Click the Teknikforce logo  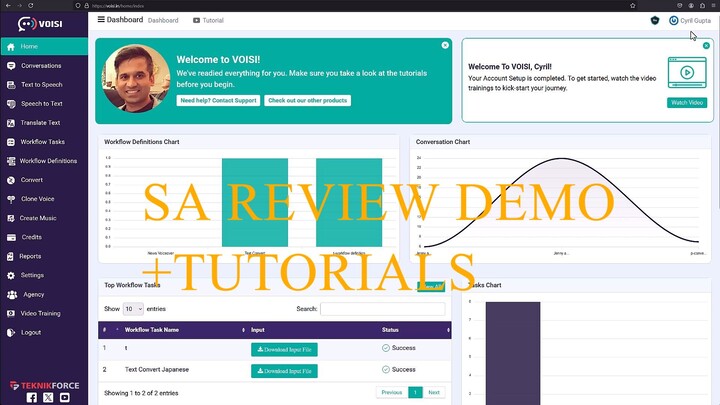click(45, 385)
